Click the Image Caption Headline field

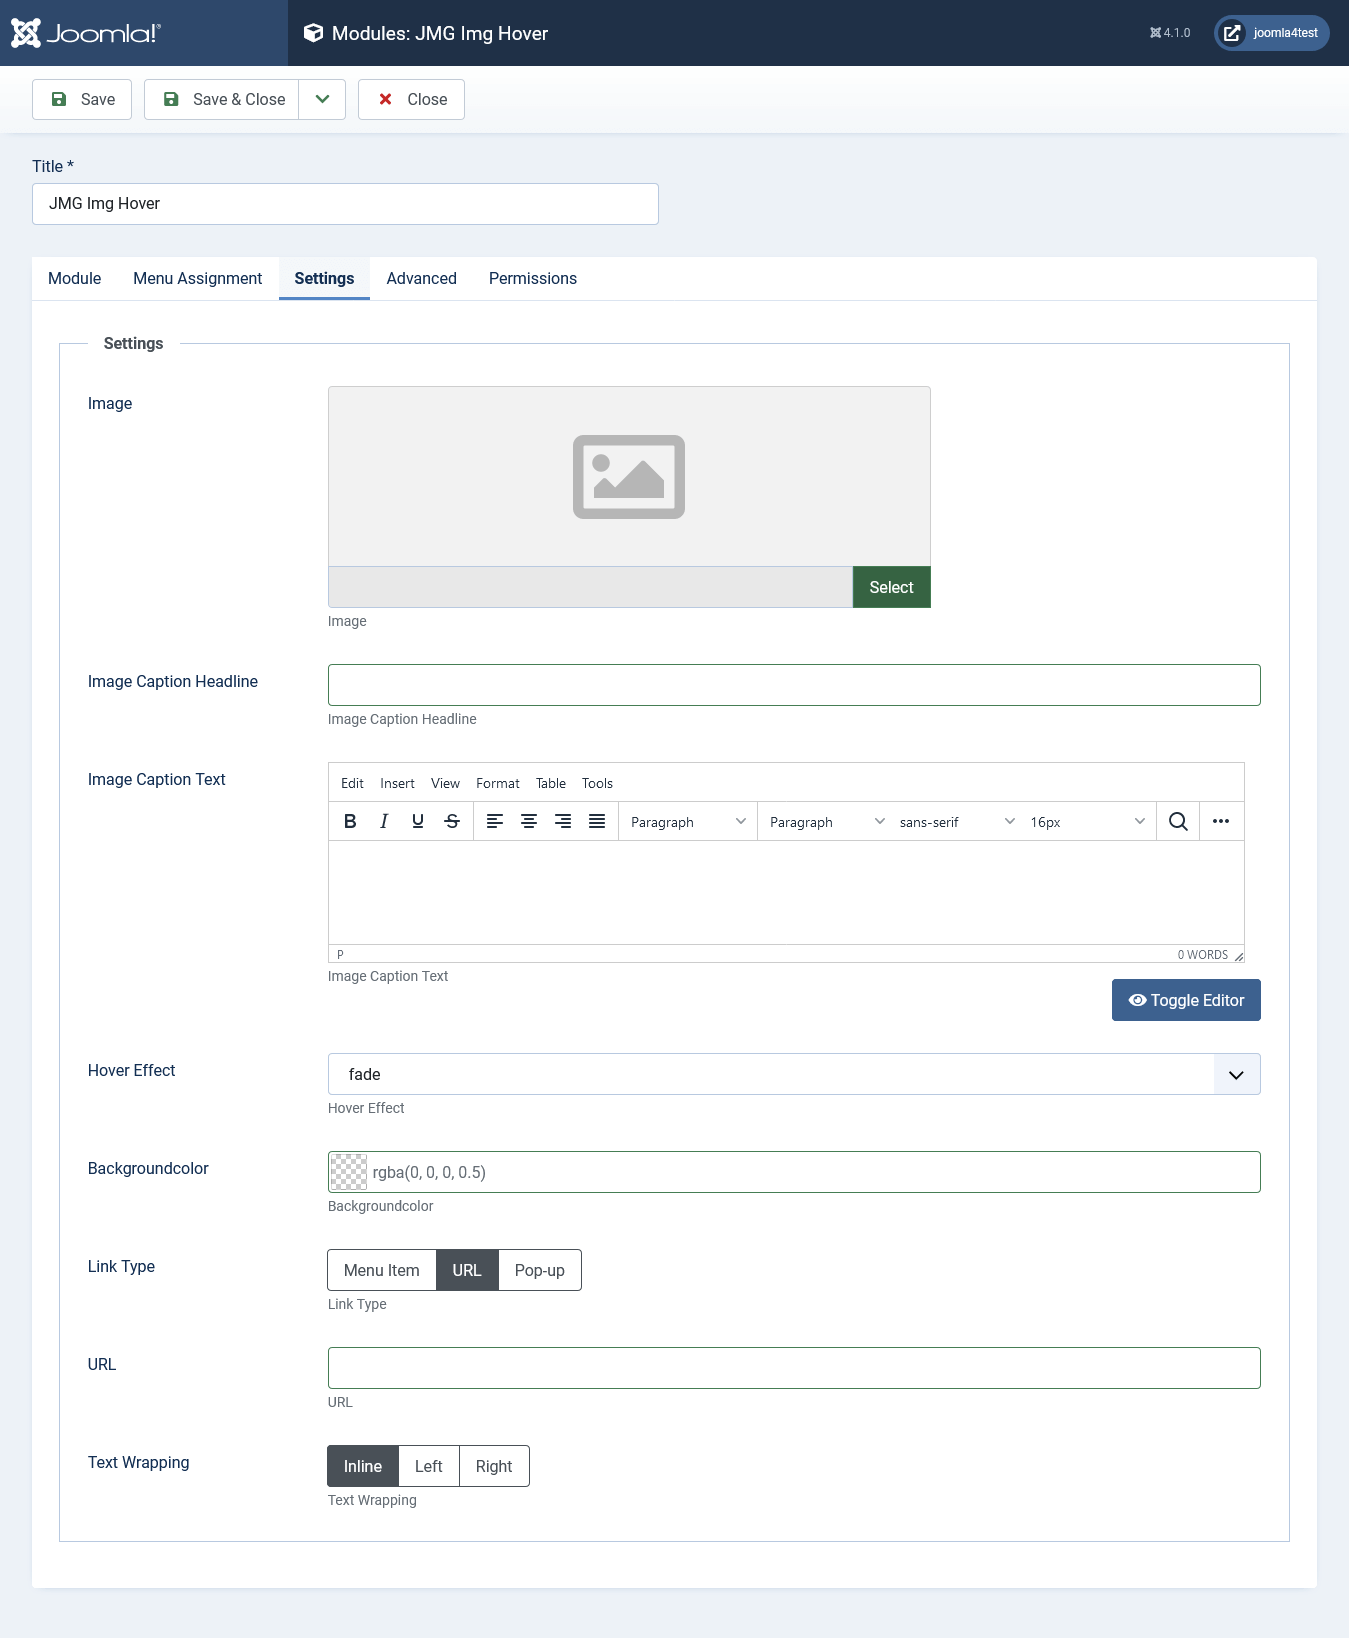pyautogui.click(x=794, y=685)
